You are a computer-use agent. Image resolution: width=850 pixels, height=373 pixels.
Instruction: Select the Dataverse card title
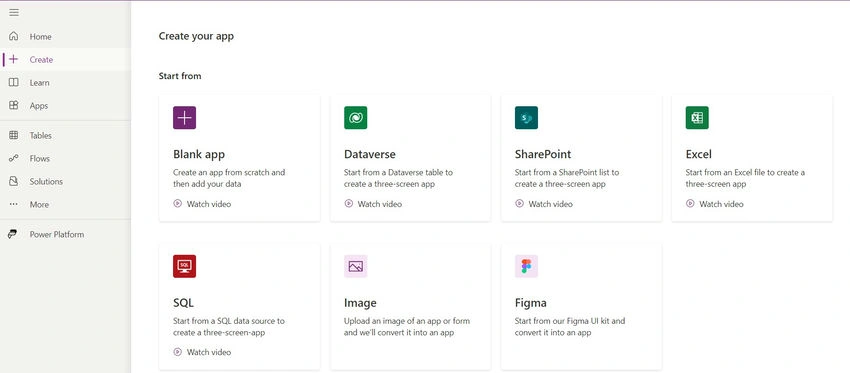(370, 154)
